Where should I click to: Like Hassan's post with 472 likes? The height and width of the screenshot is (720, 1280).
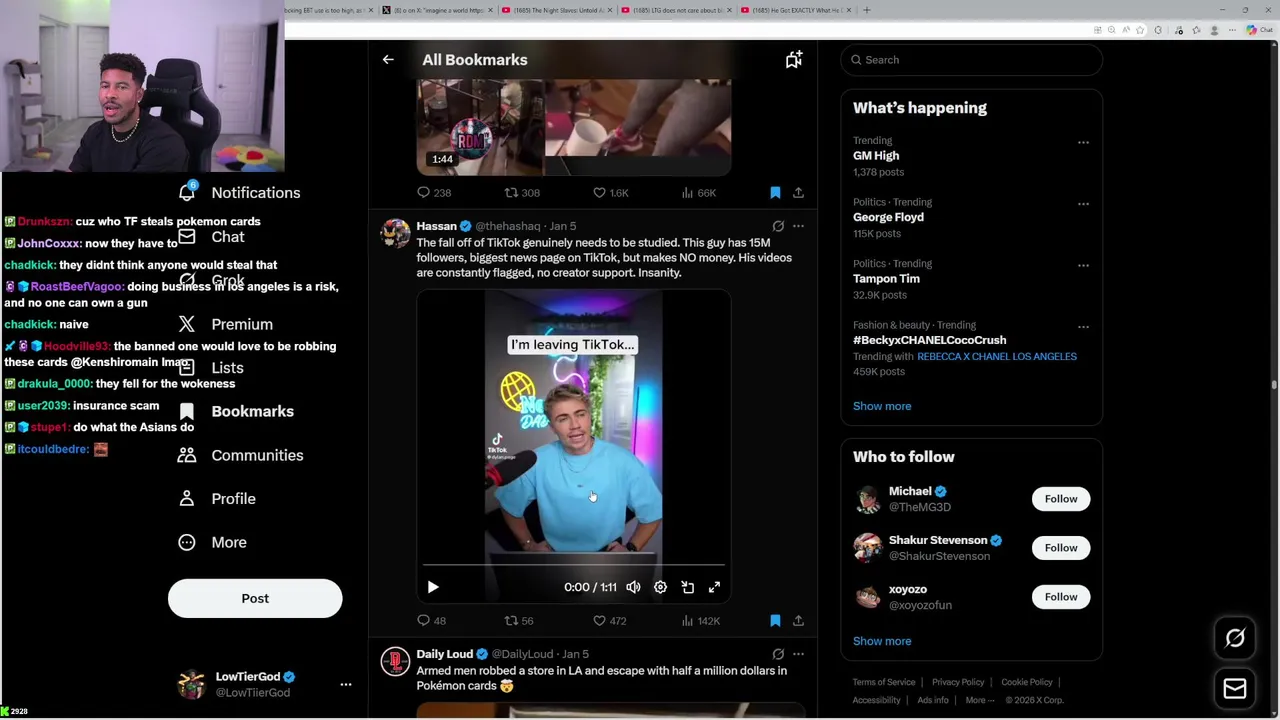point(609,621)
